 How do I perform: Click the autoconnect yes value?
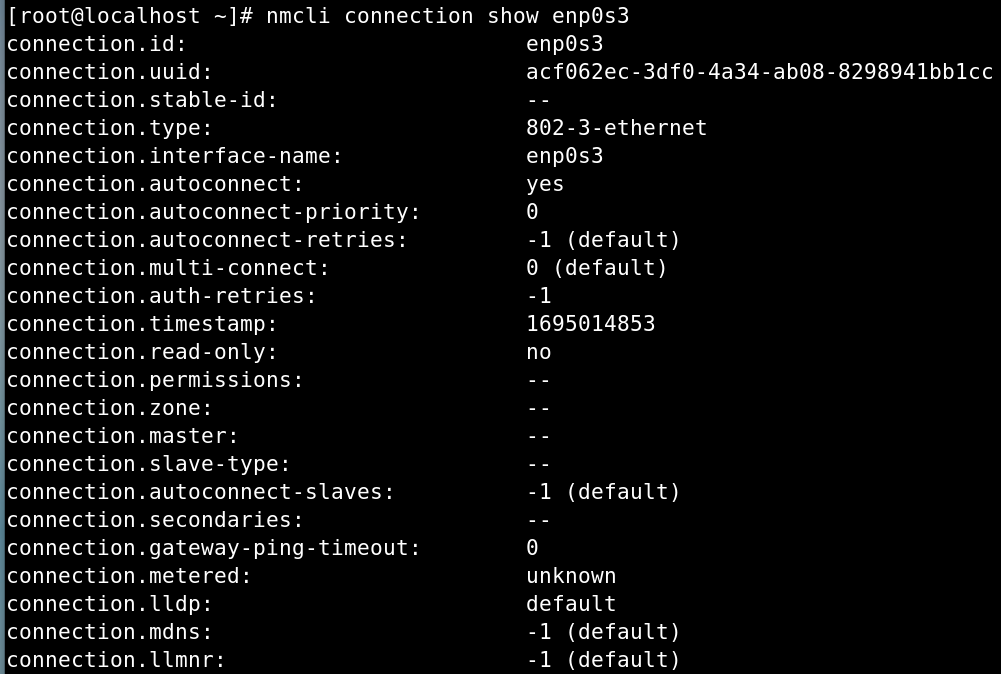pos(545,184)
